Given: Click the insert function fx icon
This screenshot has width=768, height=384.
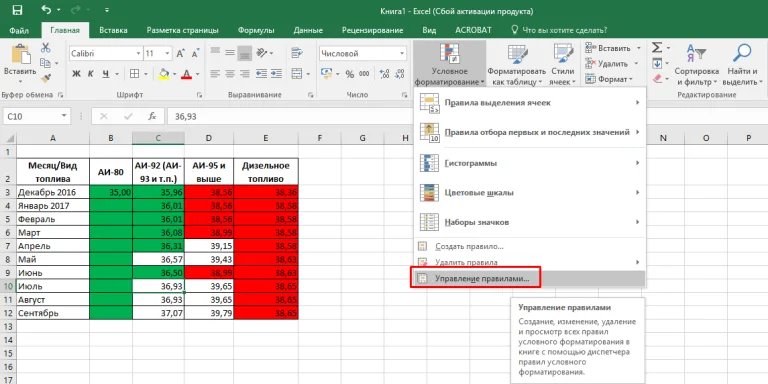Looking at the screenshot, I should click(152, 117).
